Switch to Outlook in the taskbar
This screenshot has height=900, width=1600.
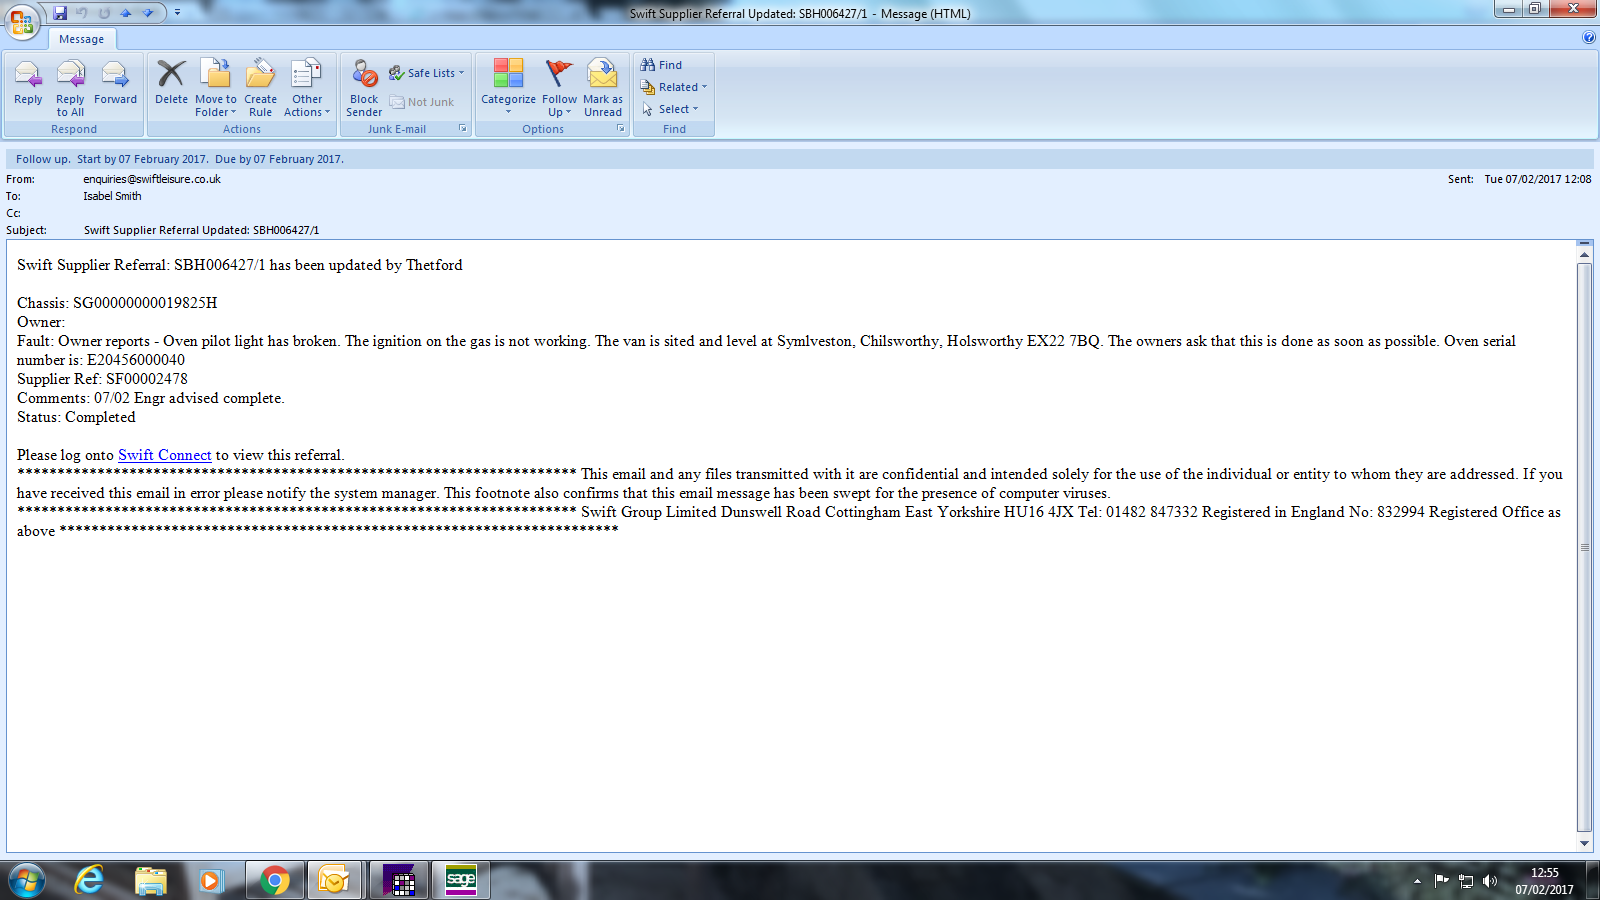tap(335, 880)
